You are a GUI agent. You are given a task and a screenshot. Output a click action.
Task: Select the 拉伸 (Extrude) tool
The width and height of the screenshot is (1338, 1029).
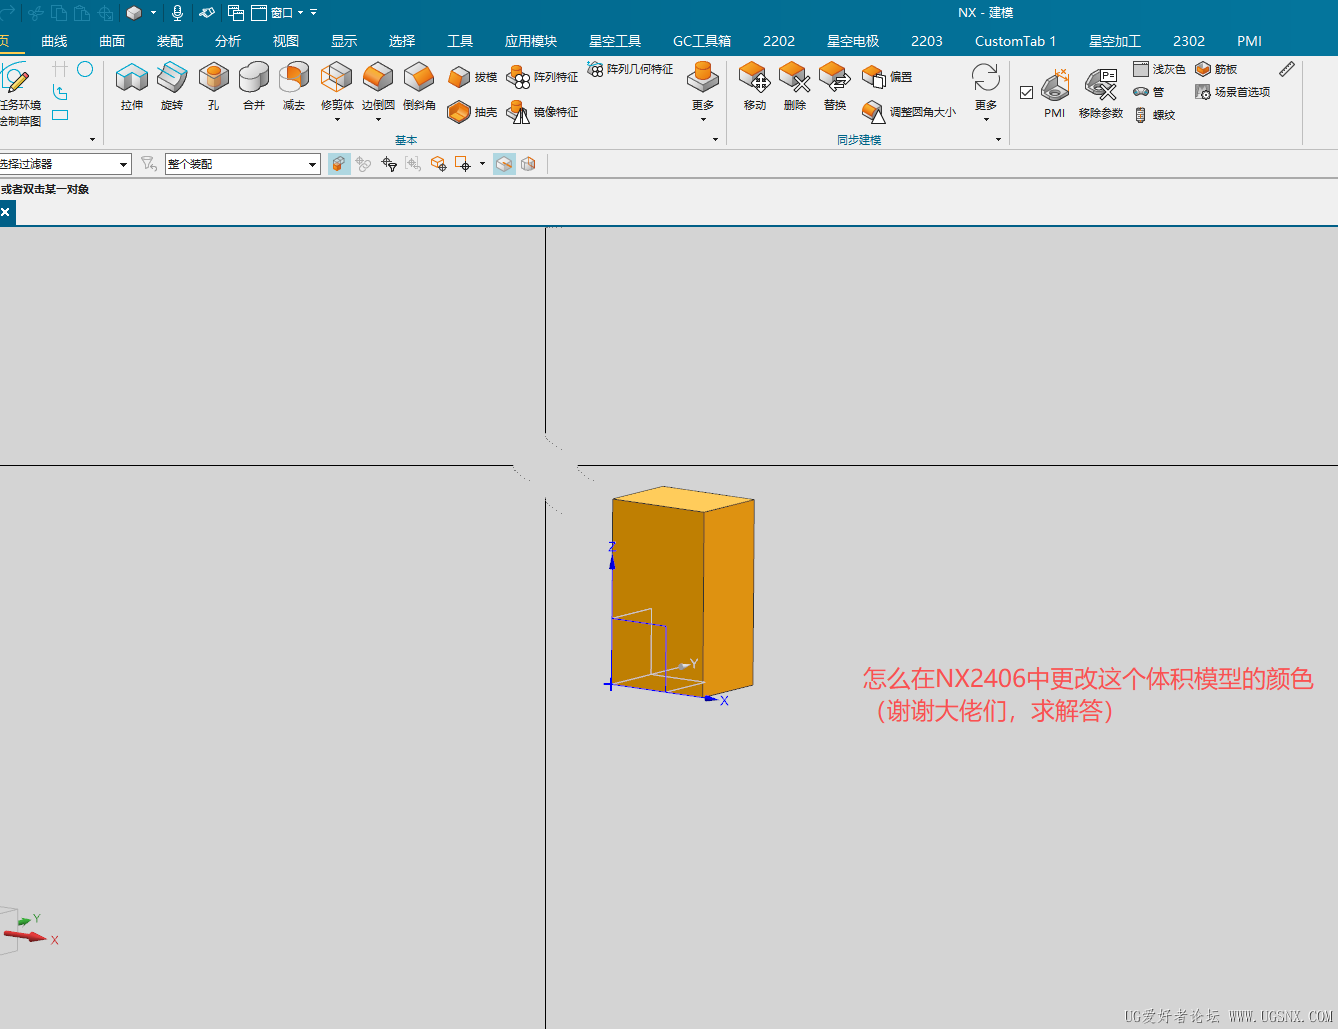point(131,85)
